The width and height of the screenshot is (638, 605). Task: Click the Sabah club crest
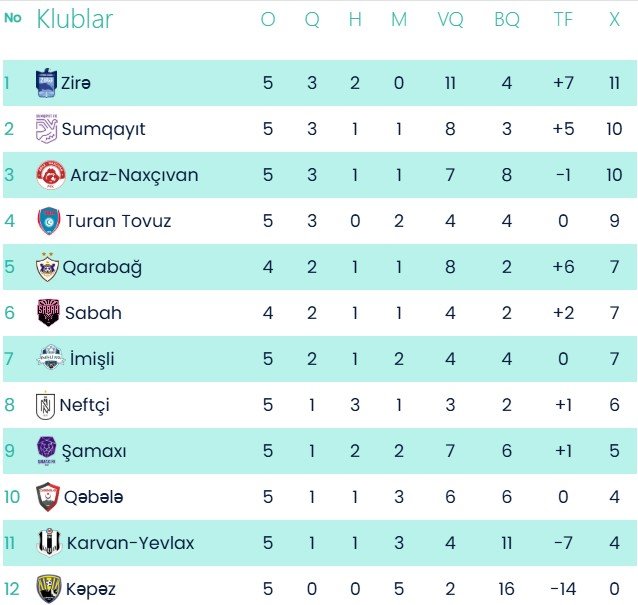click(48, 313)
